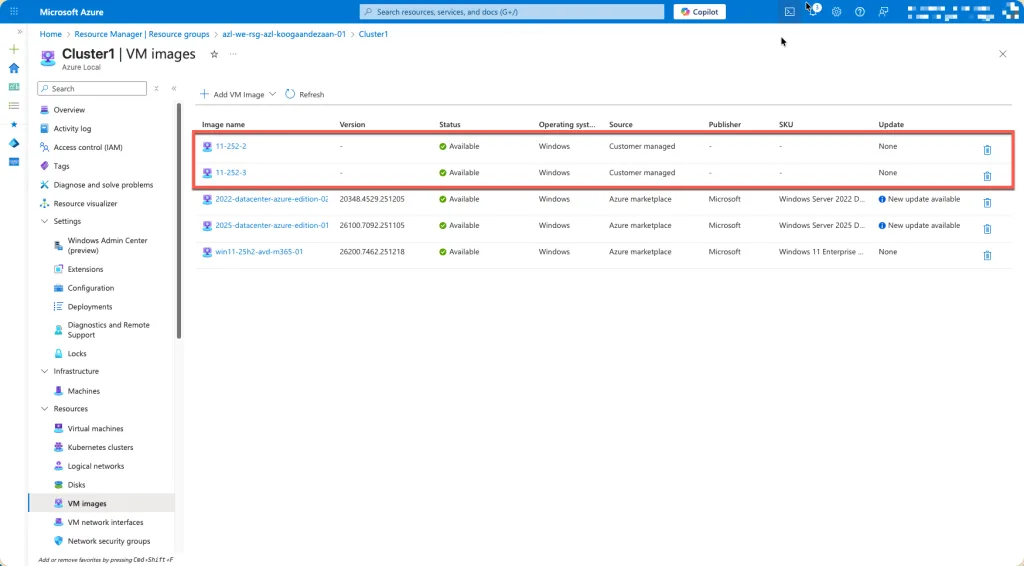Collapse the sidebar menu with double chevron

pos(174,89)
